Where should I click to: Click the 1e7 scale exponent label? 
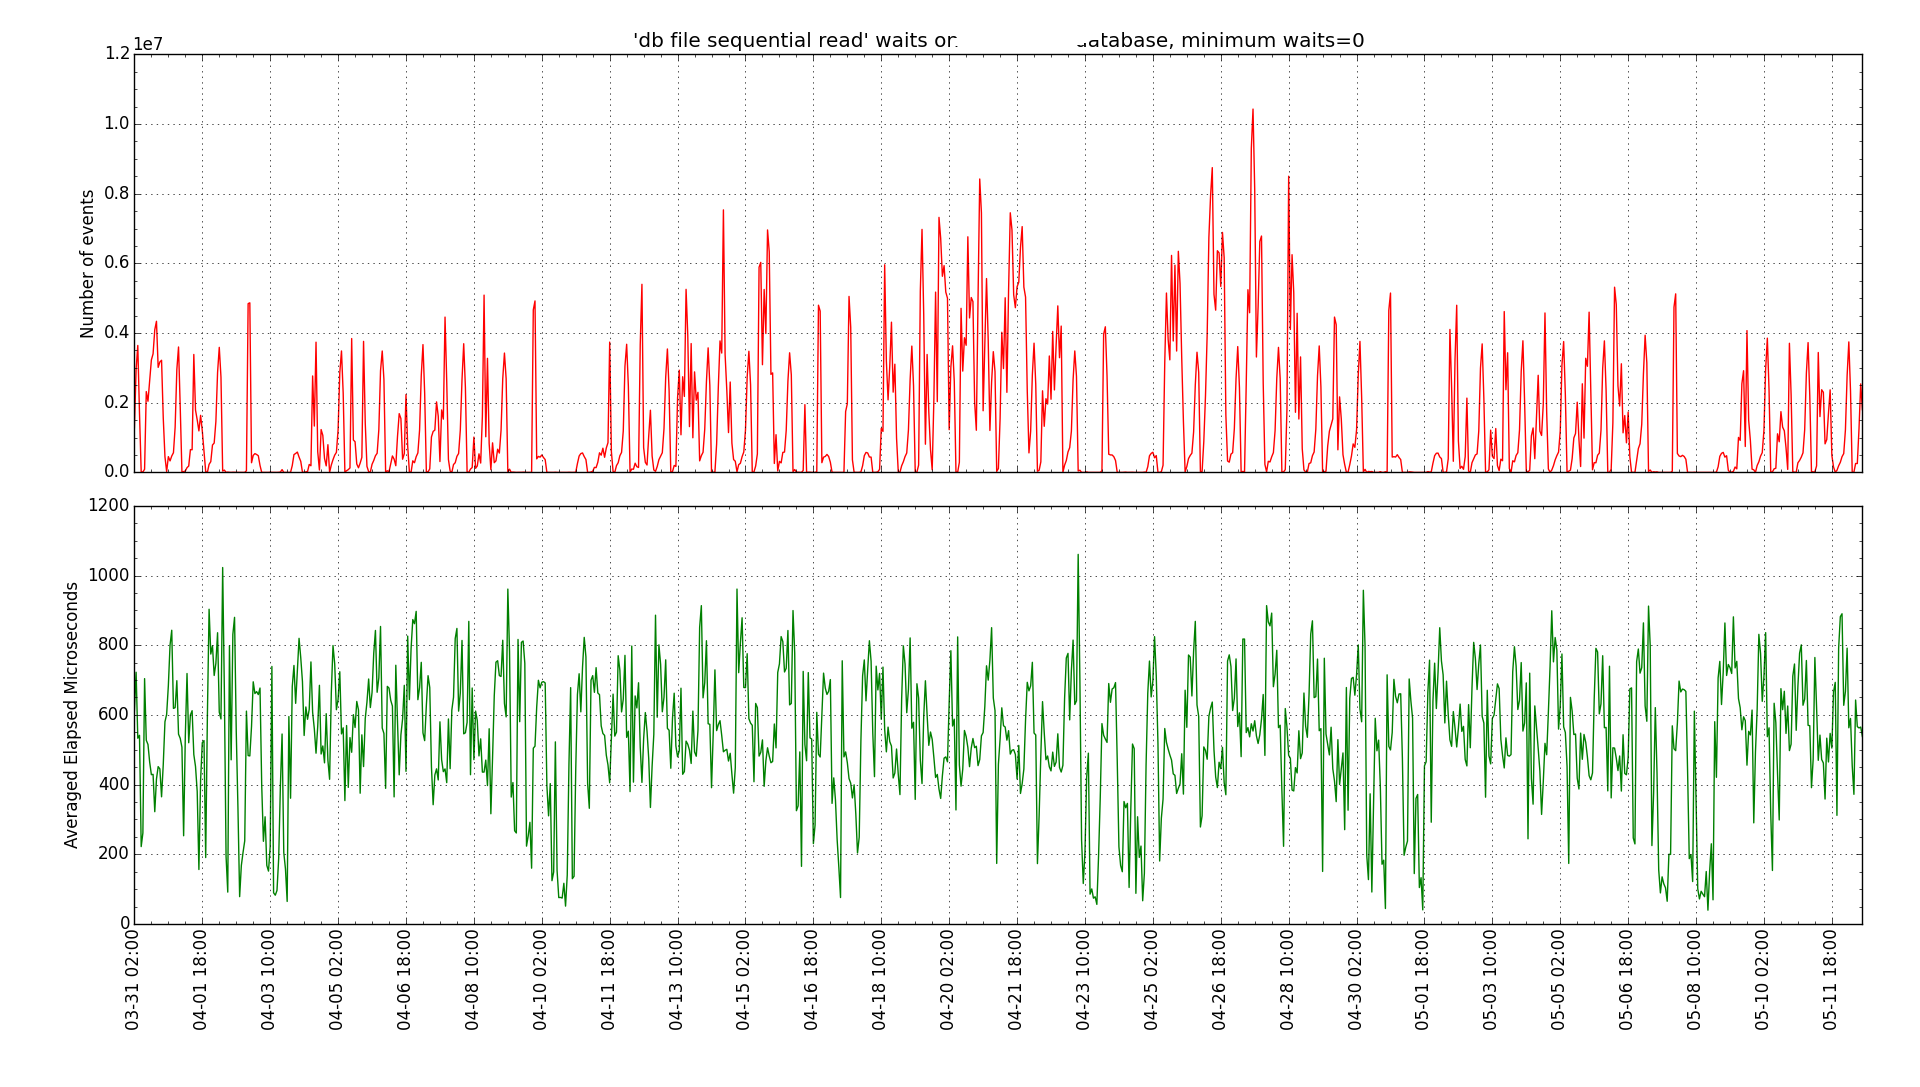coord(148,44)
